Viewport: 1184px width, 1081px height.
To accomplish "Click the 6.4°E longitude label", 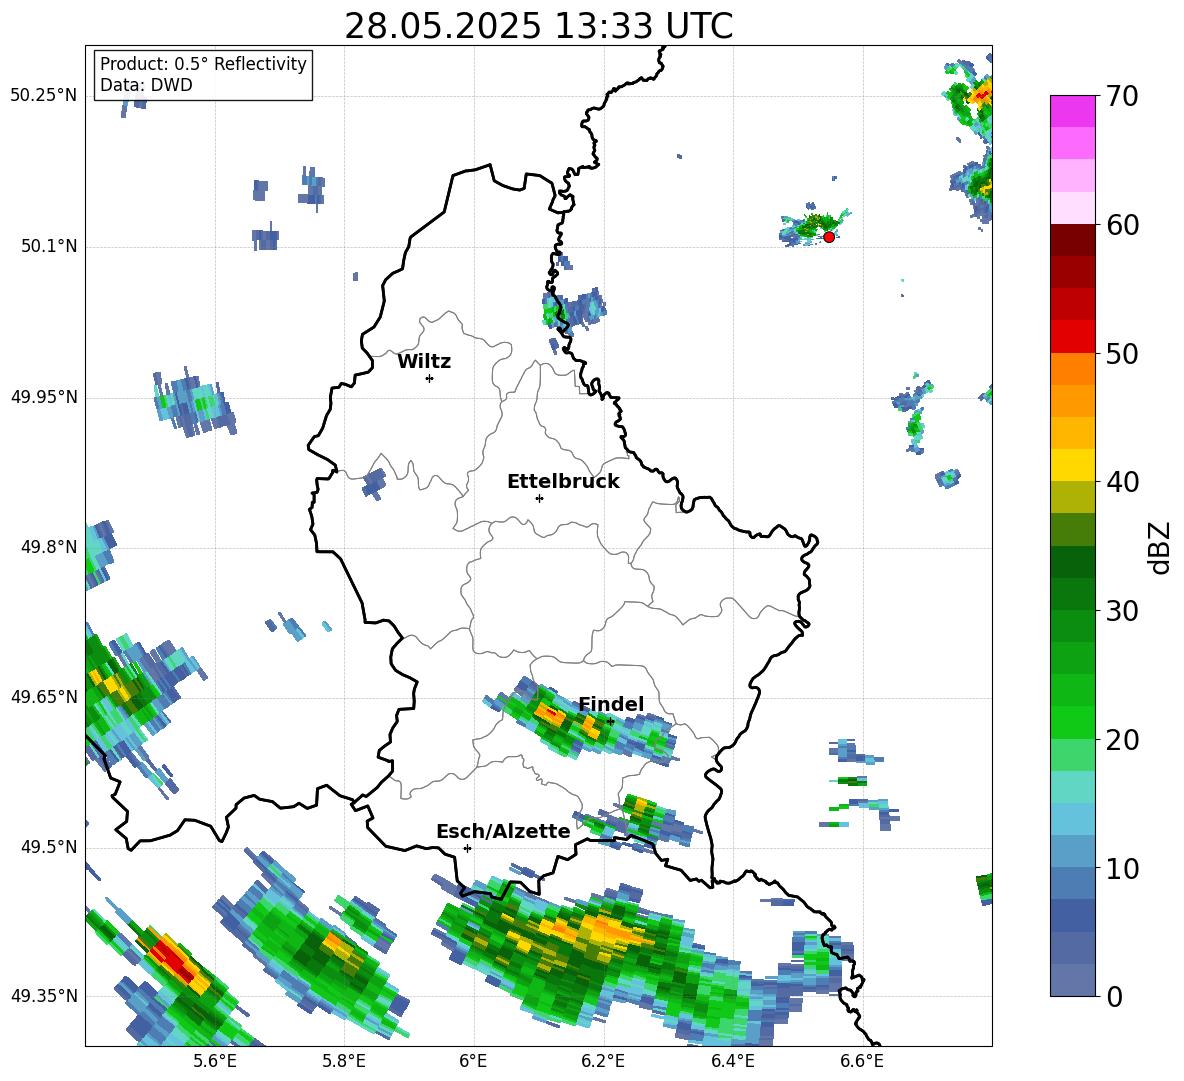I will tap(732, 1061).
